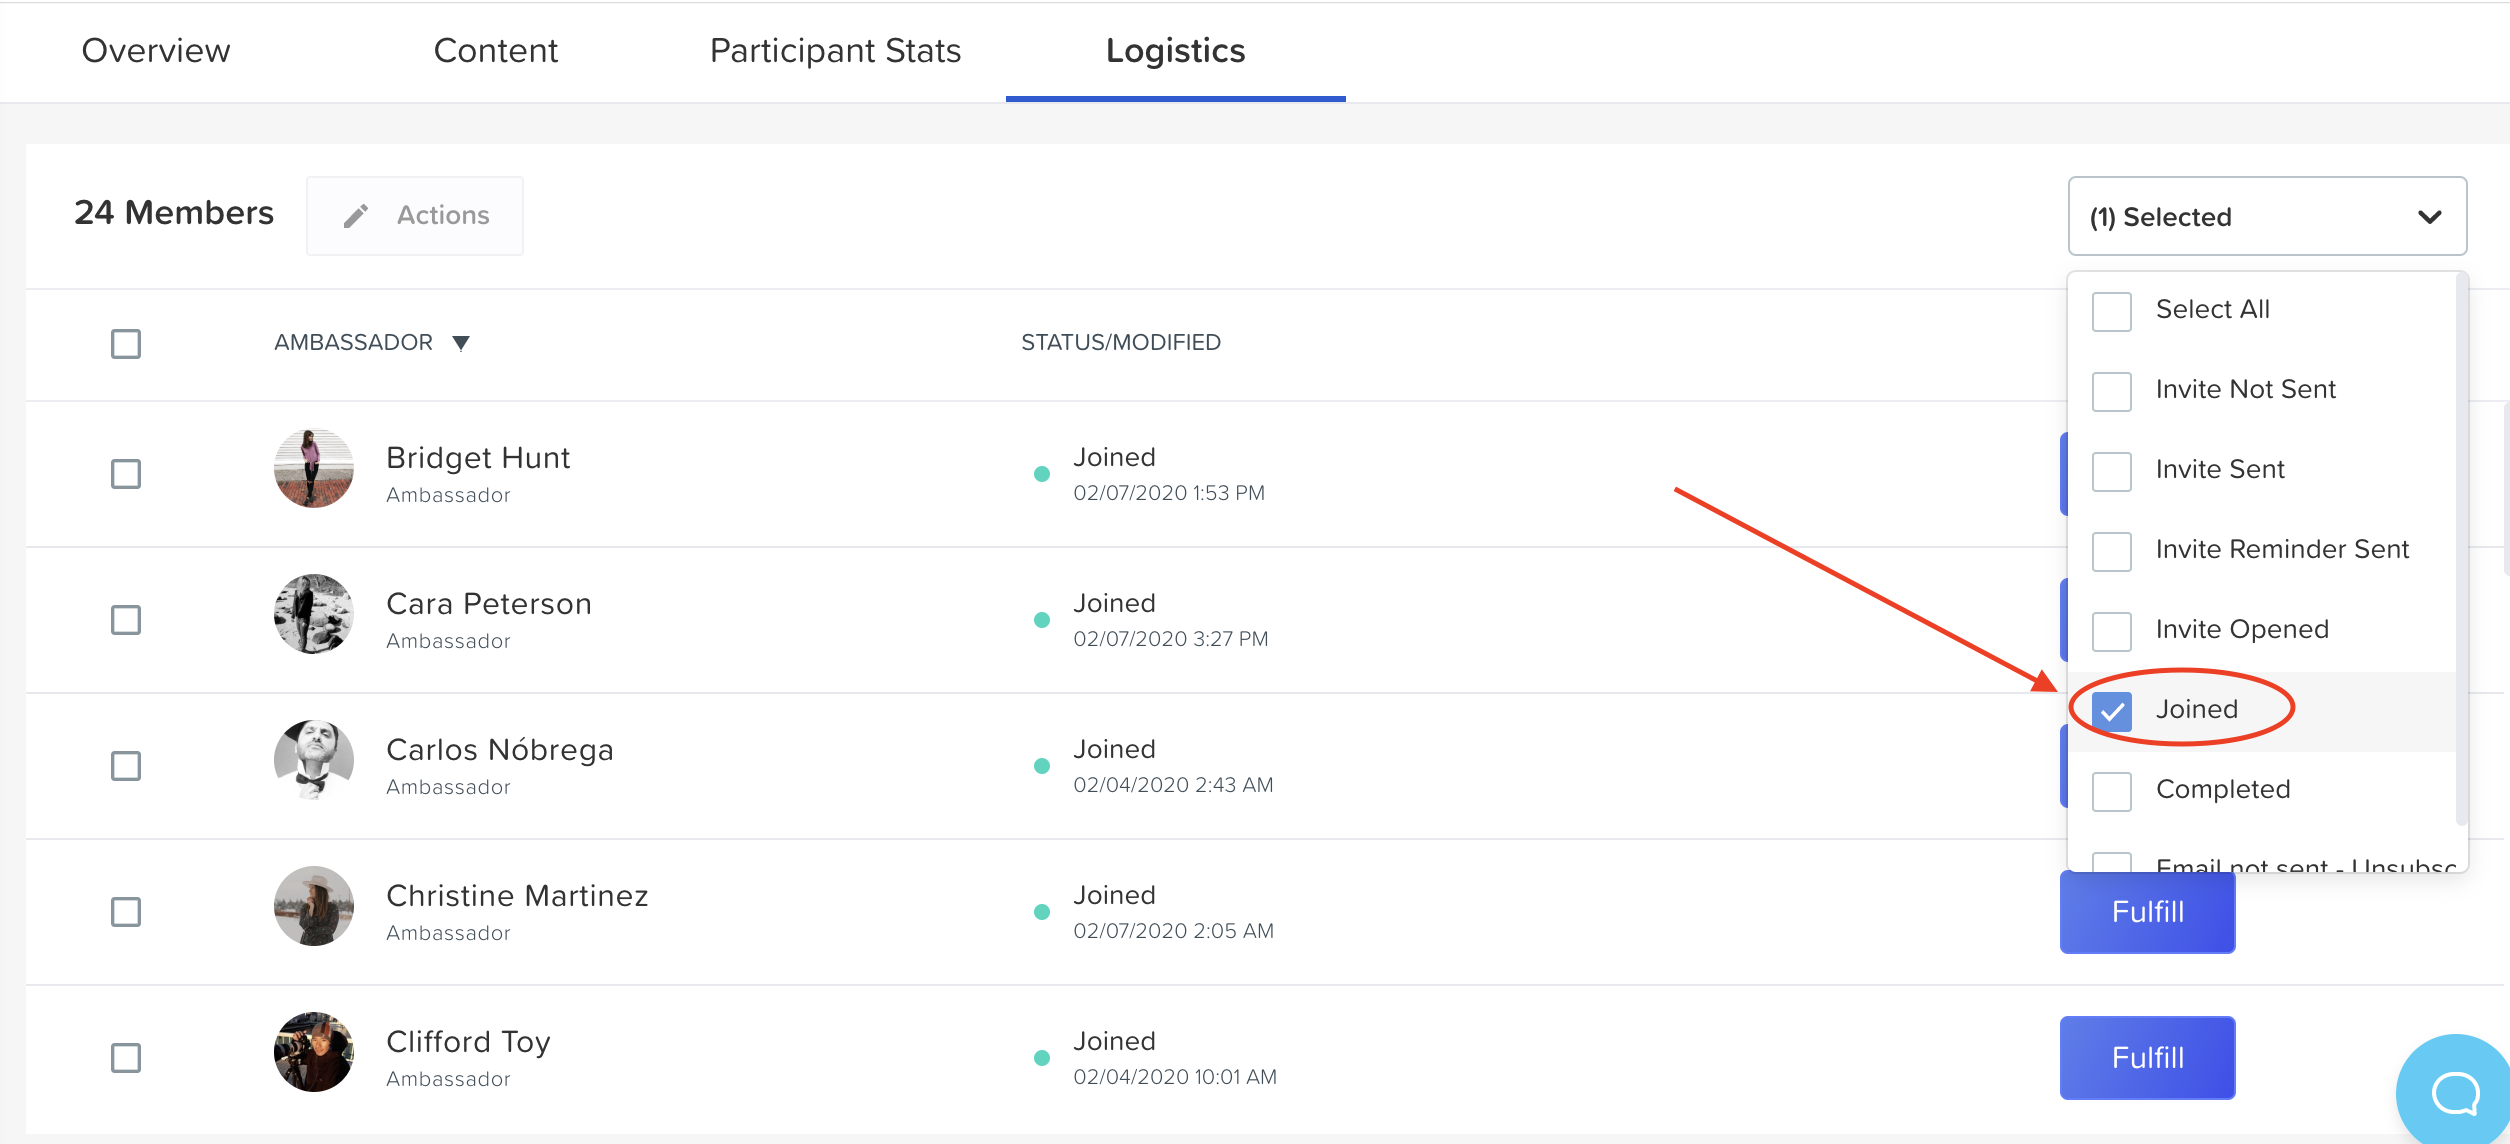
Task: Uncheck the Joined filter checkbox
Action: (x=2111, y=711)
